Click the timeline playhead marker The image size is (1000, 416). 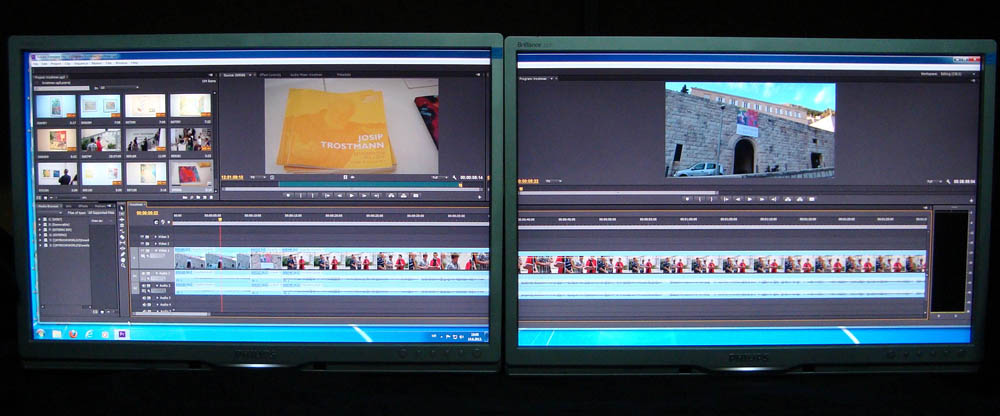point(220,219)
